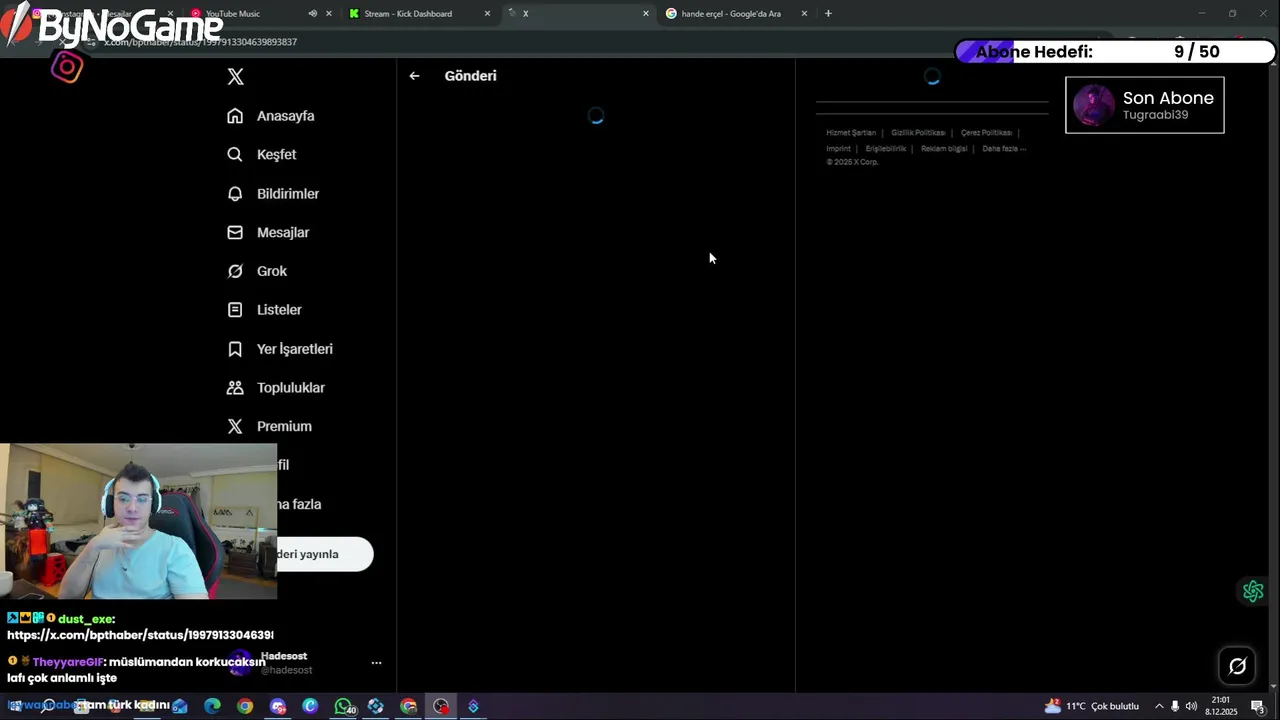Open Mesajlar inbox
The height and width of the screenshot is (720, 1280).
267,232
